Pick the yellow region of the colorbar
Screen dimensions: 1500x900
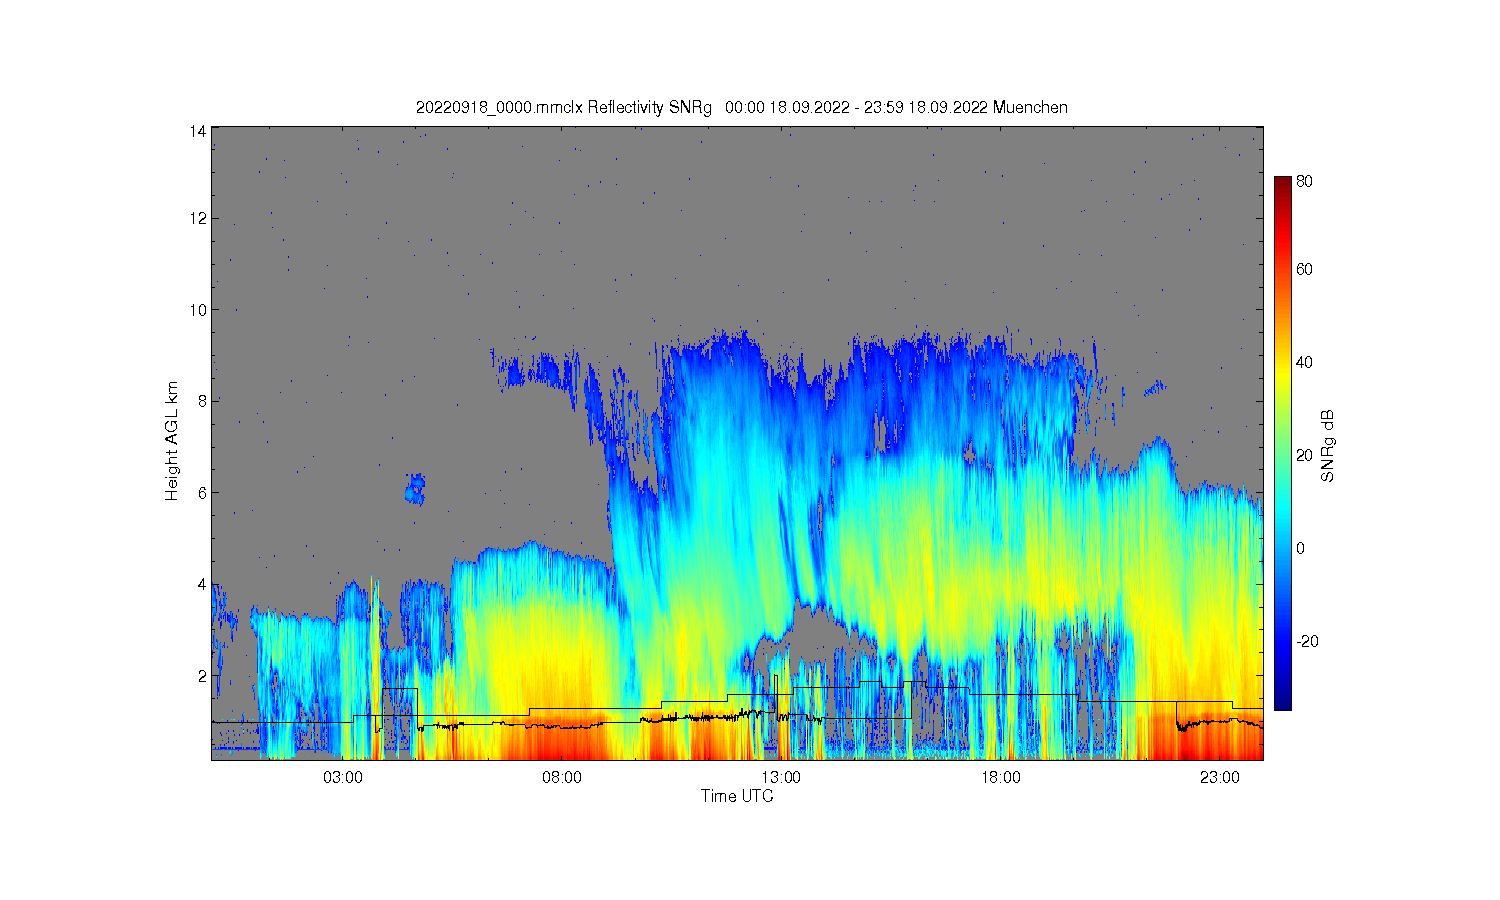pyautogui.click(x=1283, y=375)
